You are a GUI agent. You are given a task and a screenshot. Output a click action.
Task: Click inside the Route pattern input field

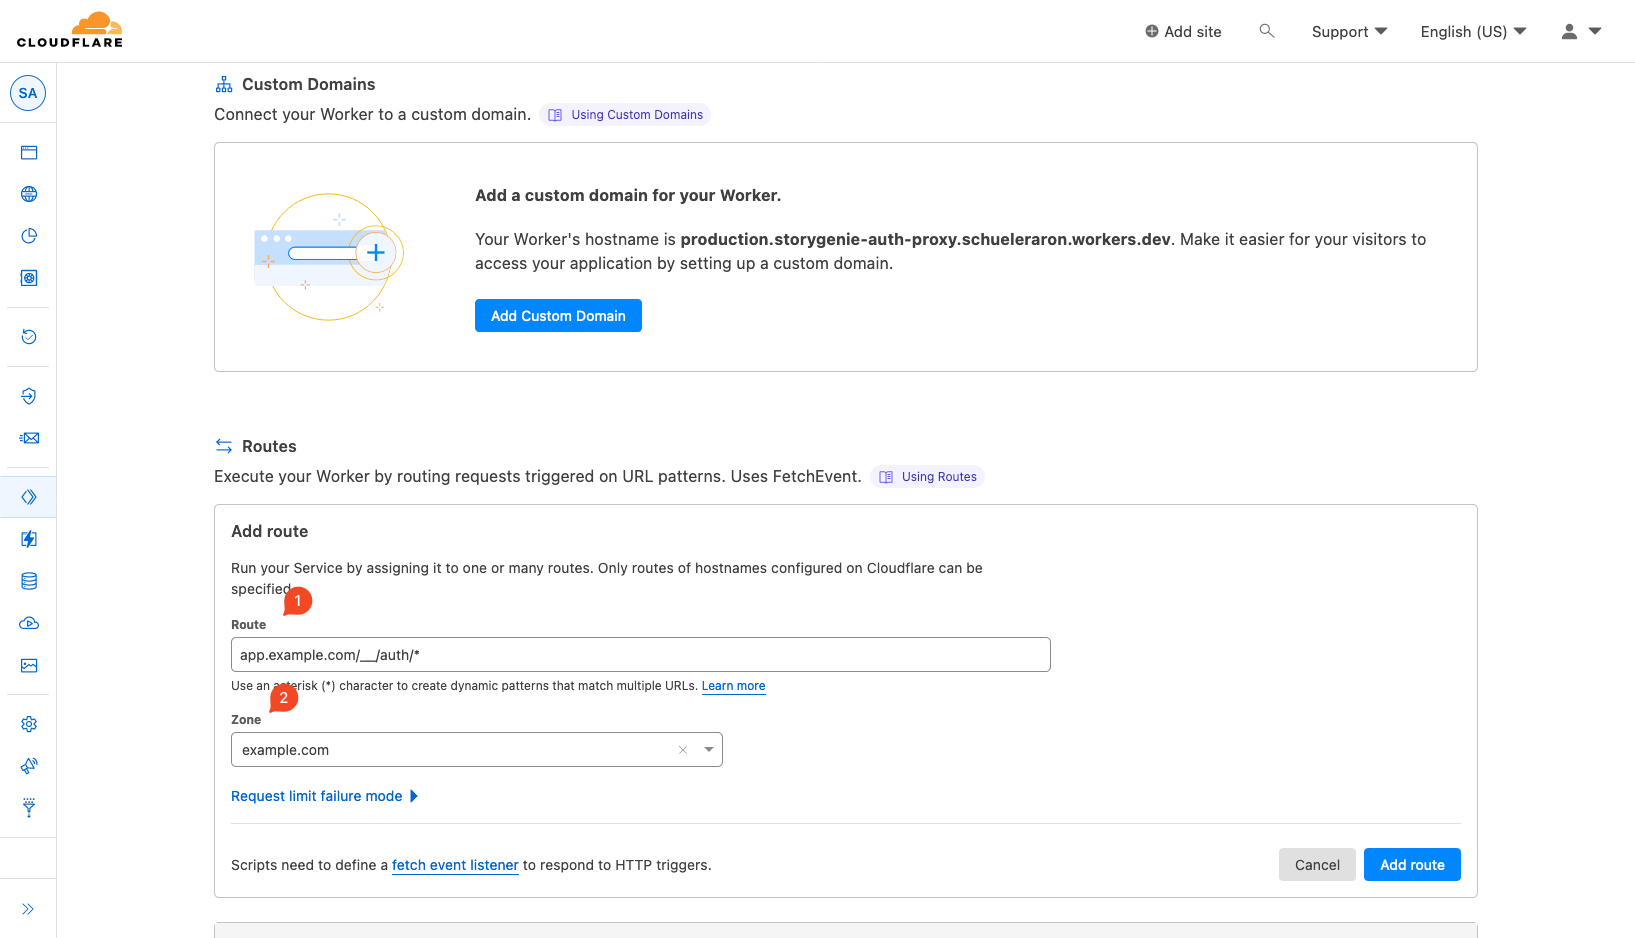coord(640,654)
